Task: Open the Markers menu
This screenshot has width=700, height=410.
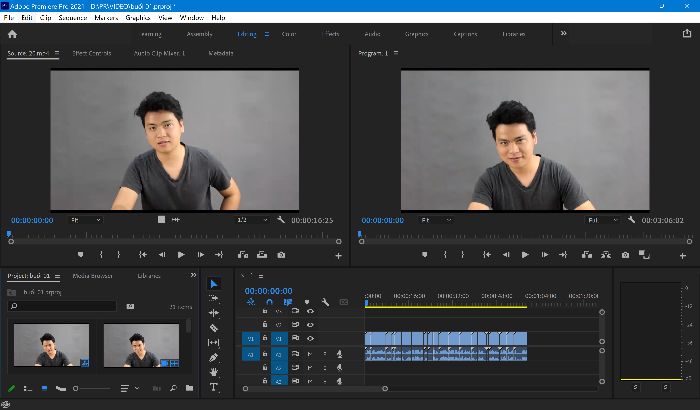Action: [x=106, y=17]
